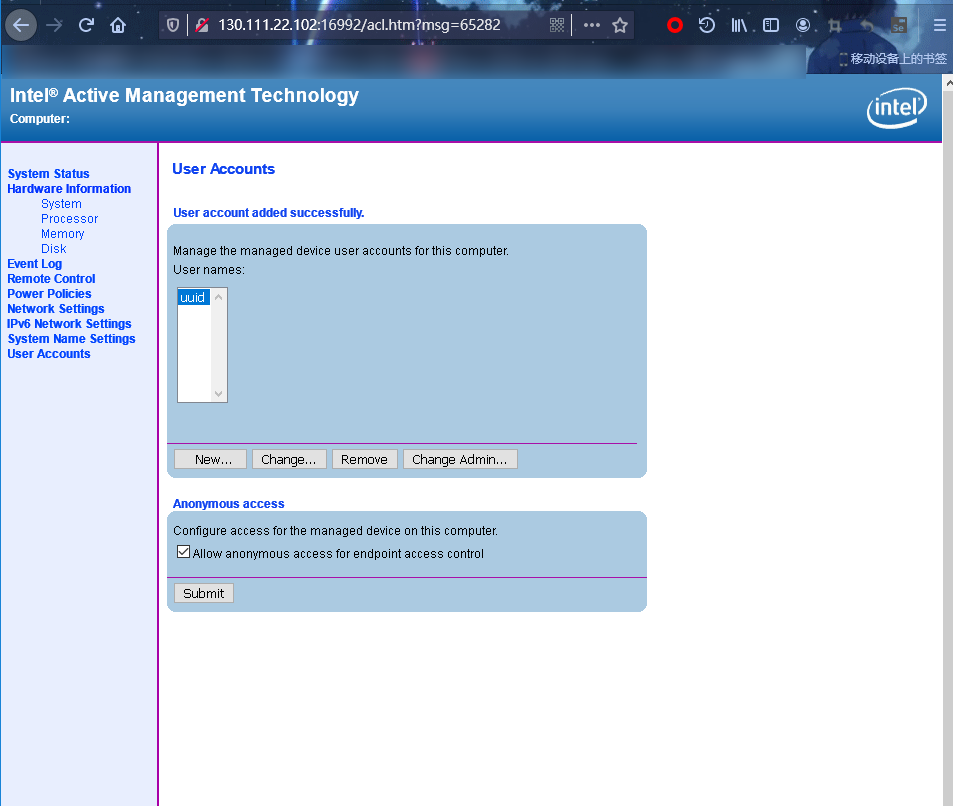
Task: Go to Remote Control page
Action: [51, 279]
